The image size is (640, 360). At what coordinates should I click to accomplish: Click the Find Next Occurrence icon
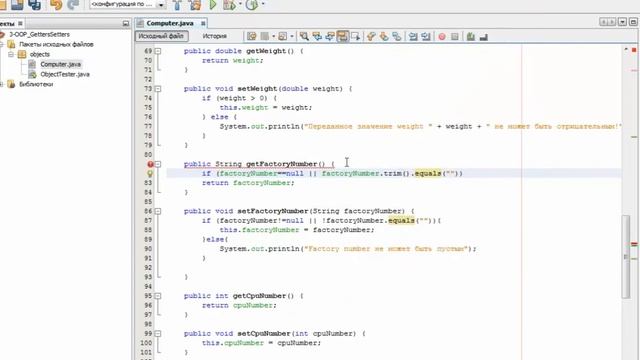[330, 37]
